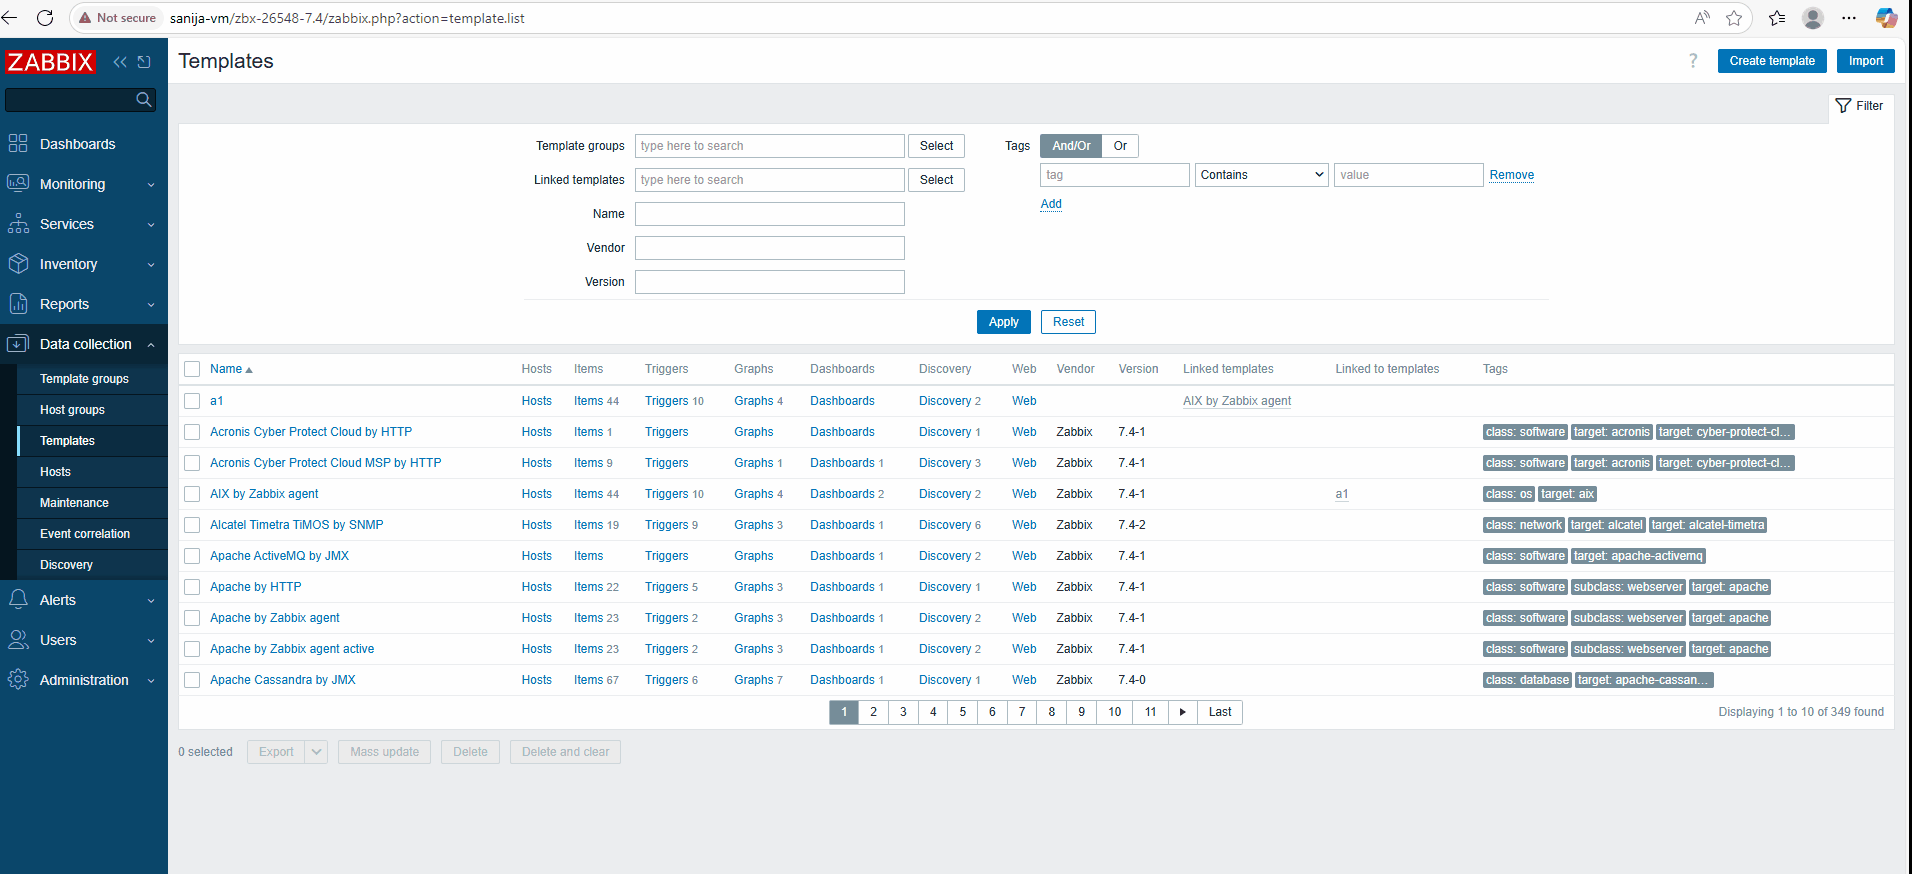
Task: Hide the sidebar with the kiosk icon
Action: [x=144, y=62]
